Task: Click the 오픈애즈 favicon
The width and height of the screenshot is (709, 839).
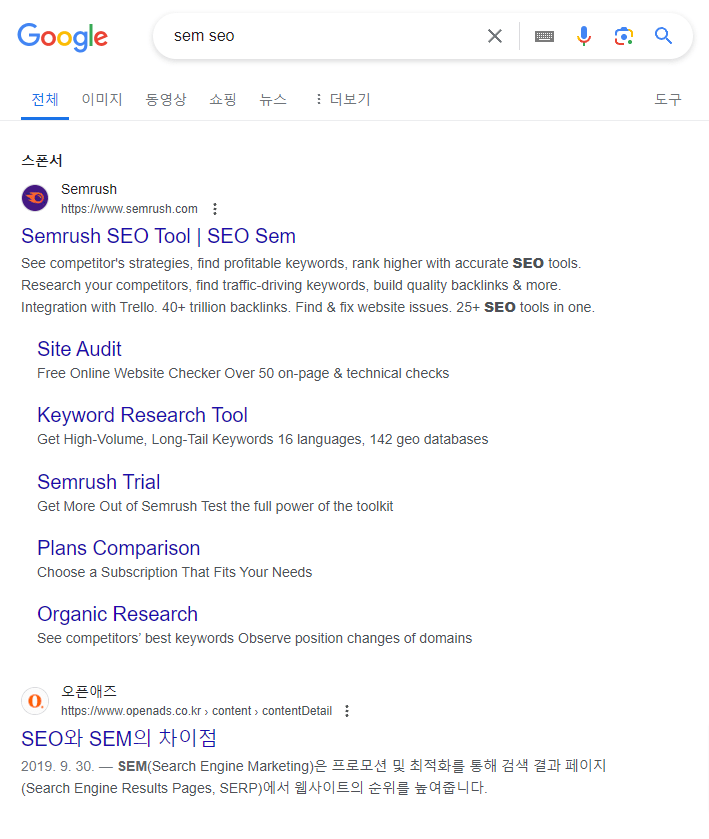Action: pyautogui.click(x=35, y=700)
